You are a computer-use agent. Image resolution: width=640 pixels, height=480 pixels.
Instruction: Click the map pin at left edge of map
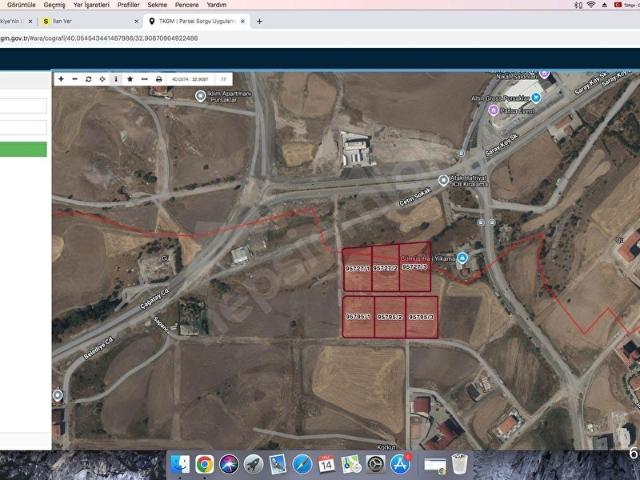tap(58, 395)
